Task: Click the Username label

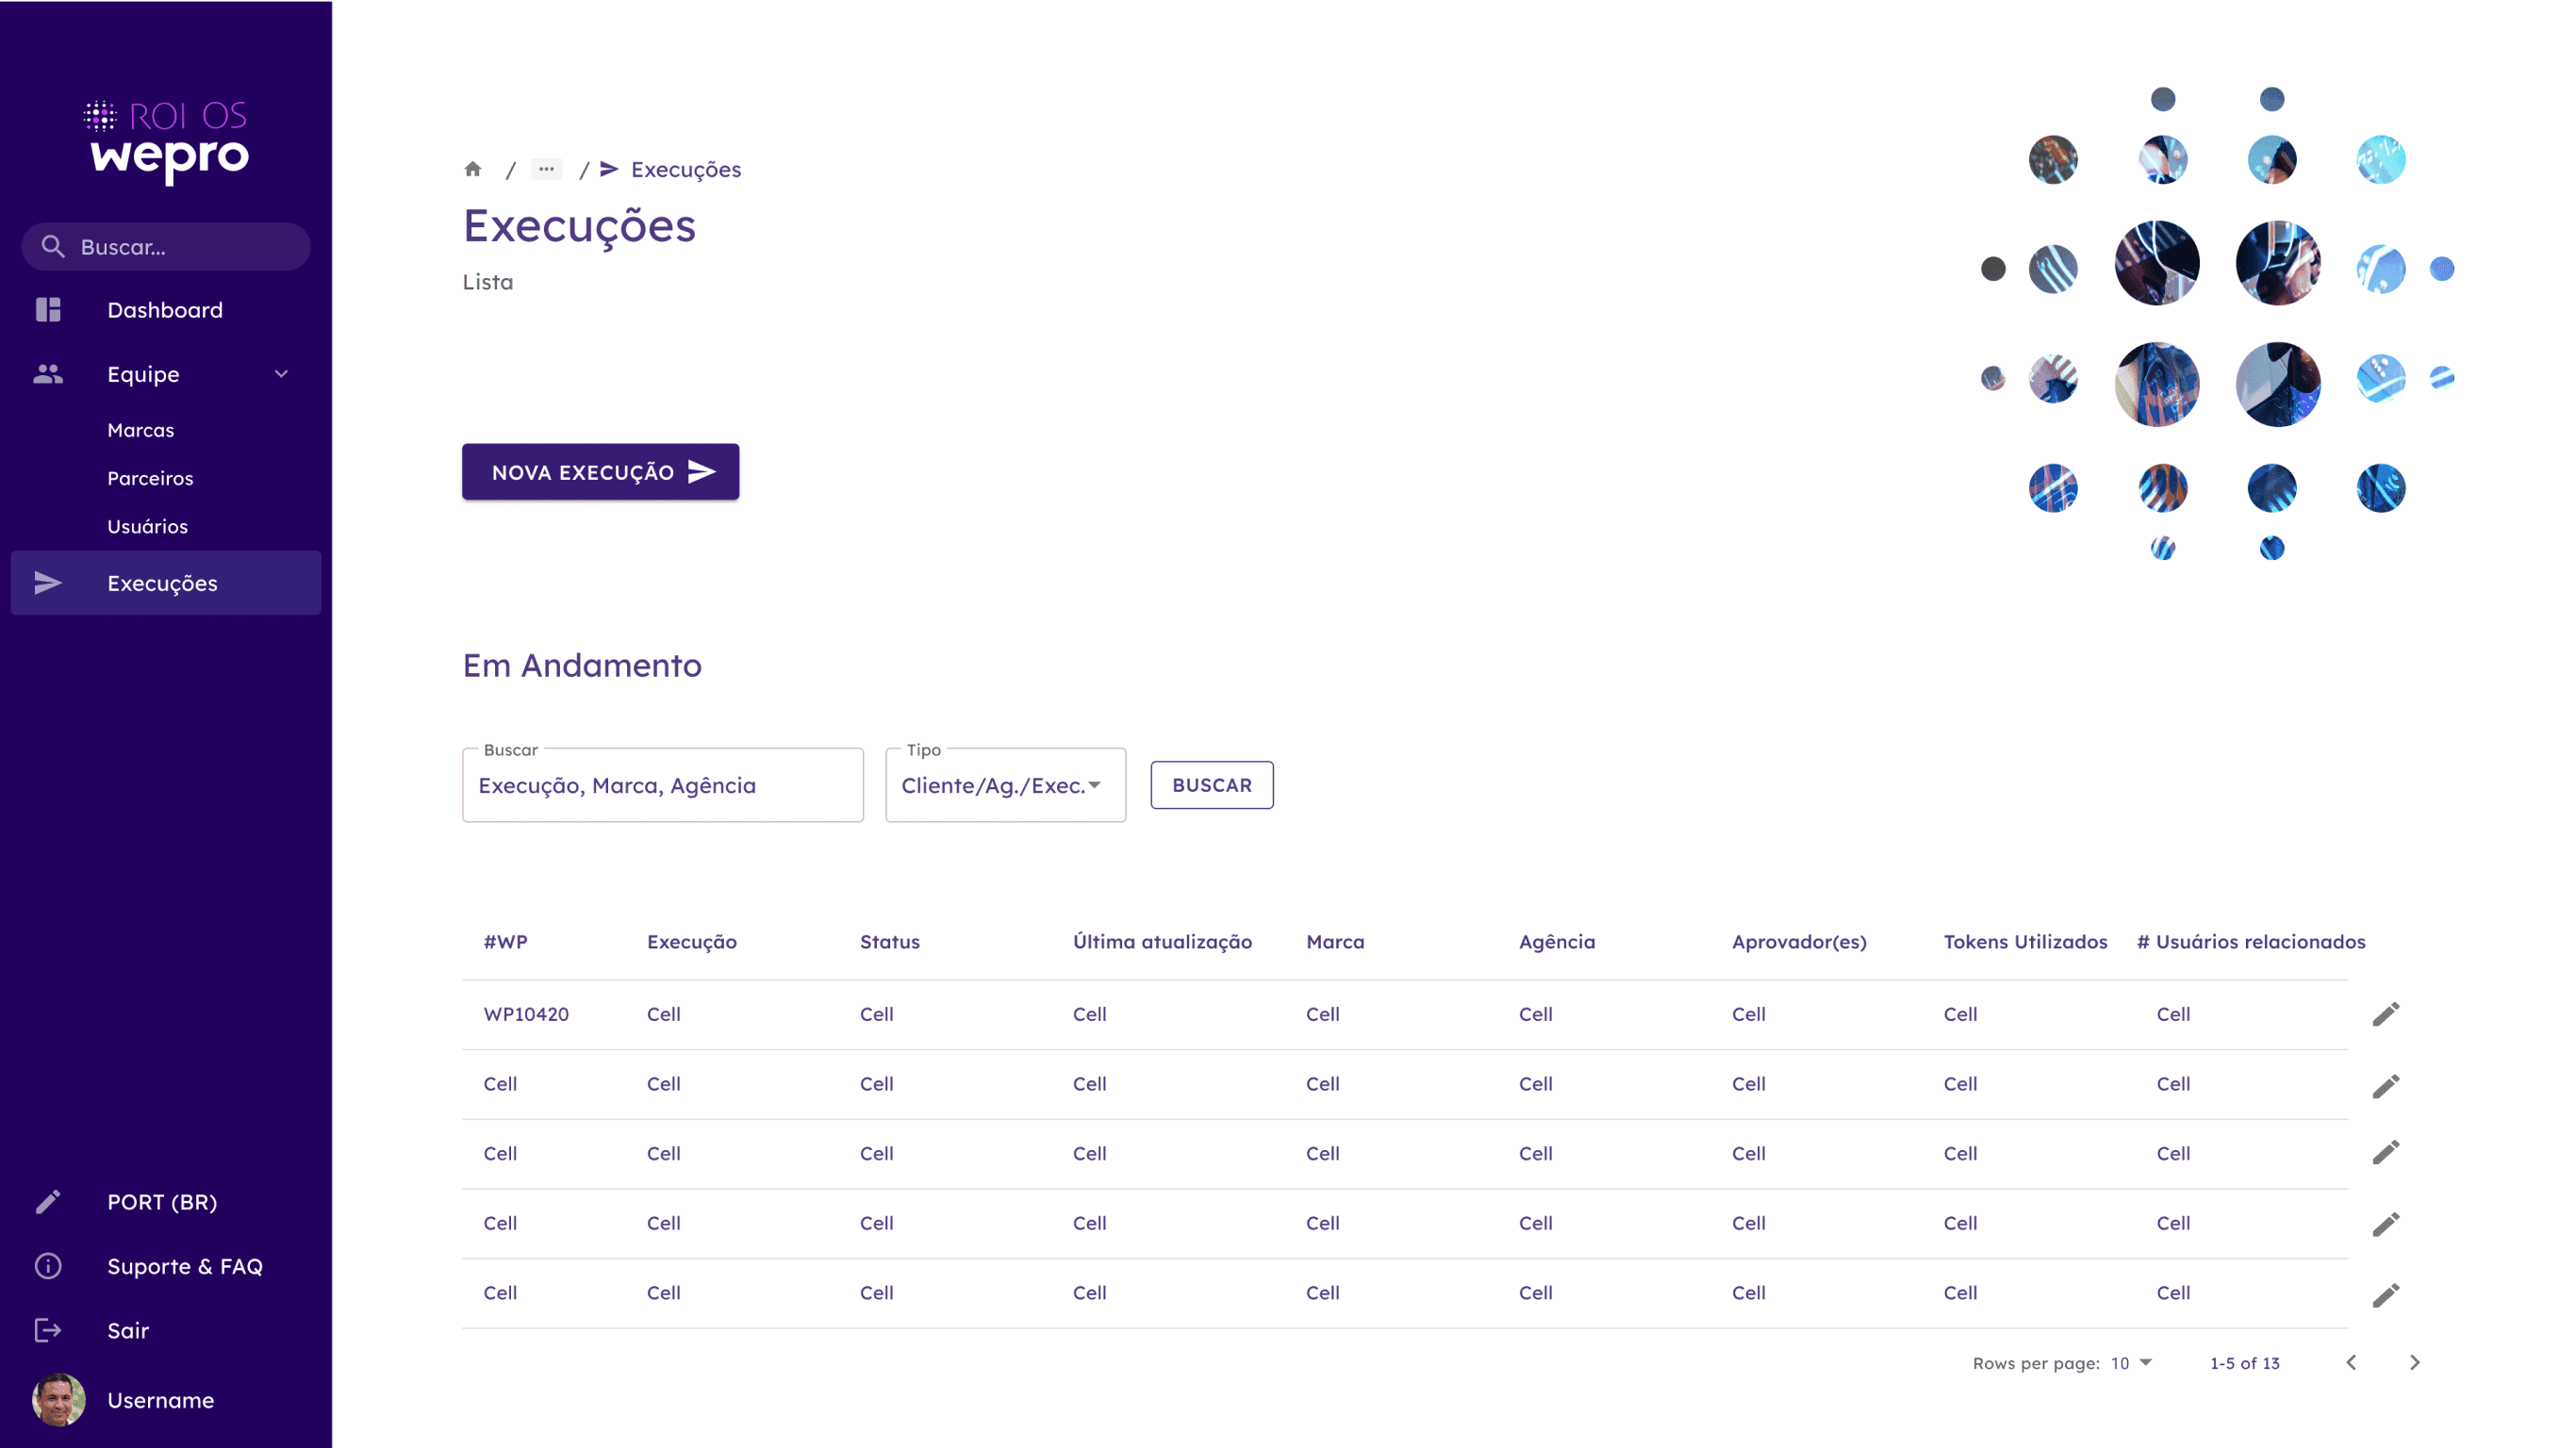Action: click(160, 1399)
